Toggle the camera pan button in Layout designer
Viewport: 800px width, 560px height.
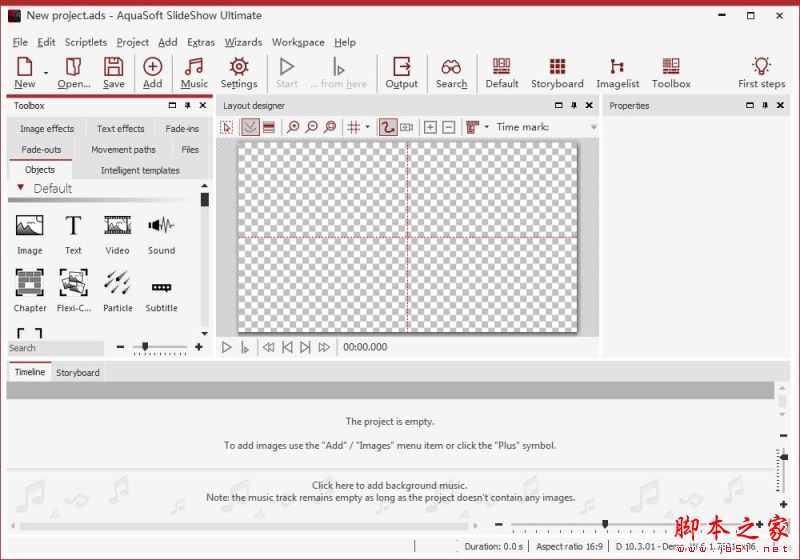[407, 127]
